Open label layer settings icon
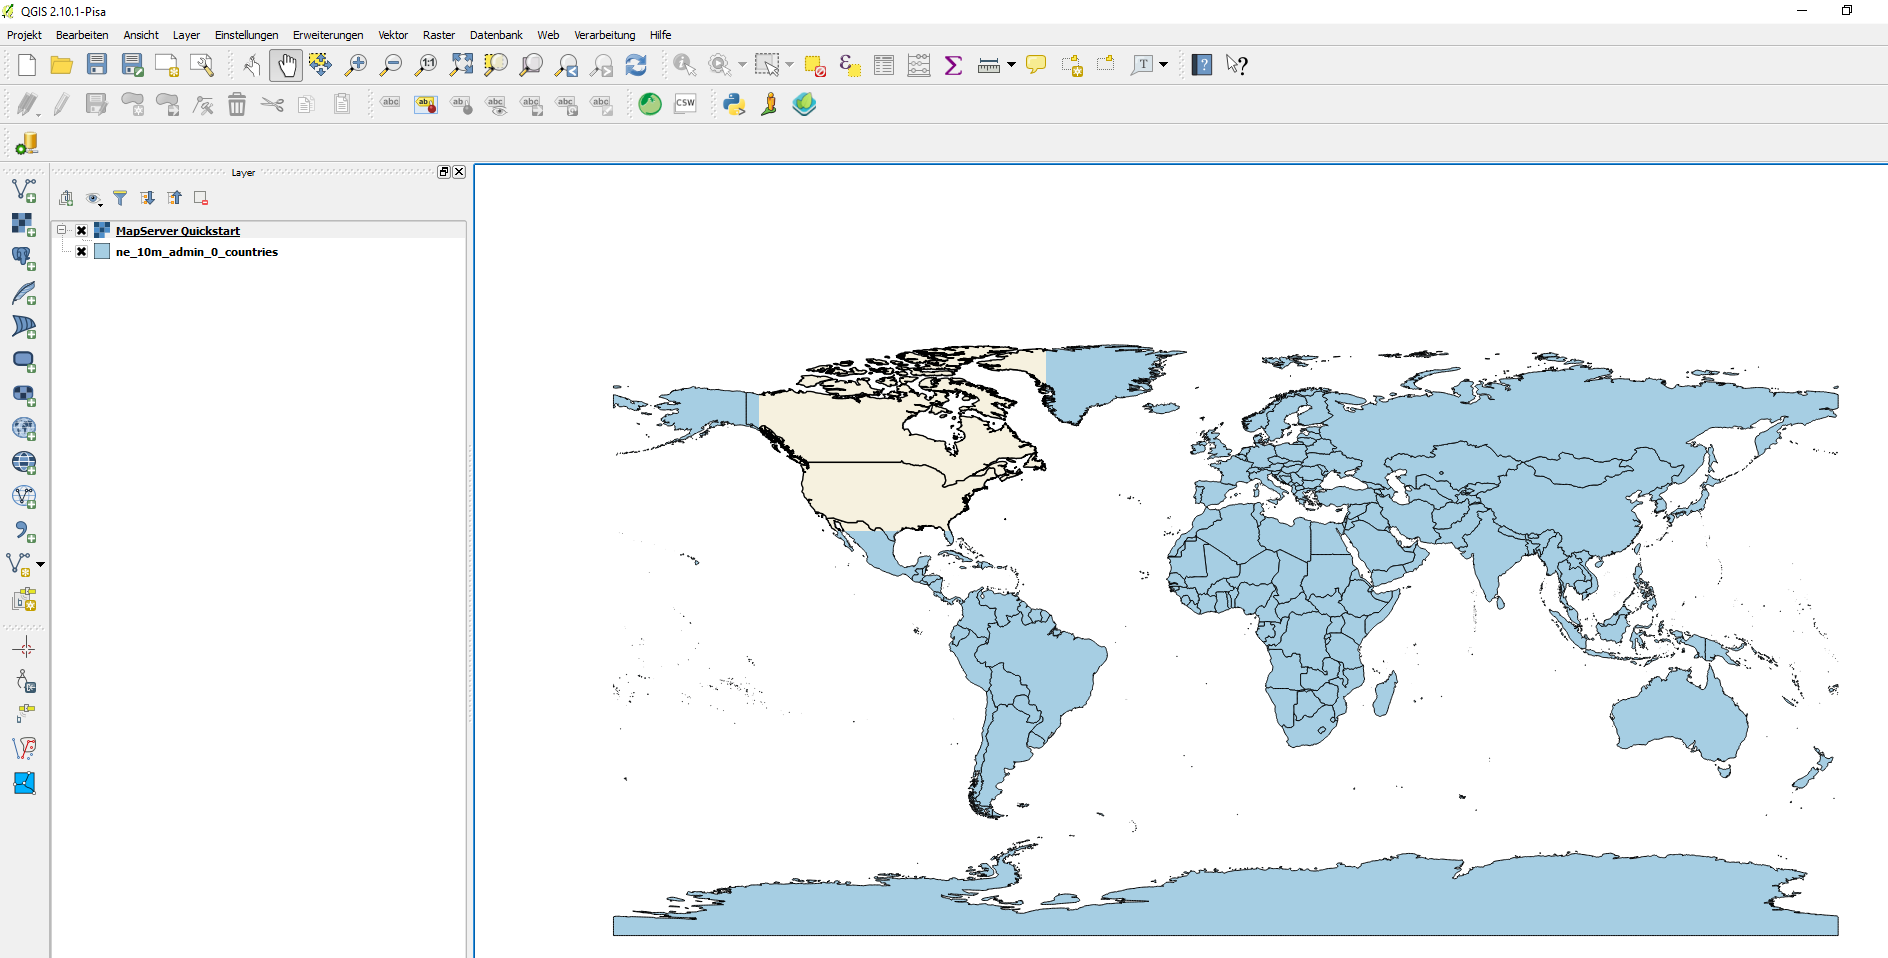 pos(390,104)
